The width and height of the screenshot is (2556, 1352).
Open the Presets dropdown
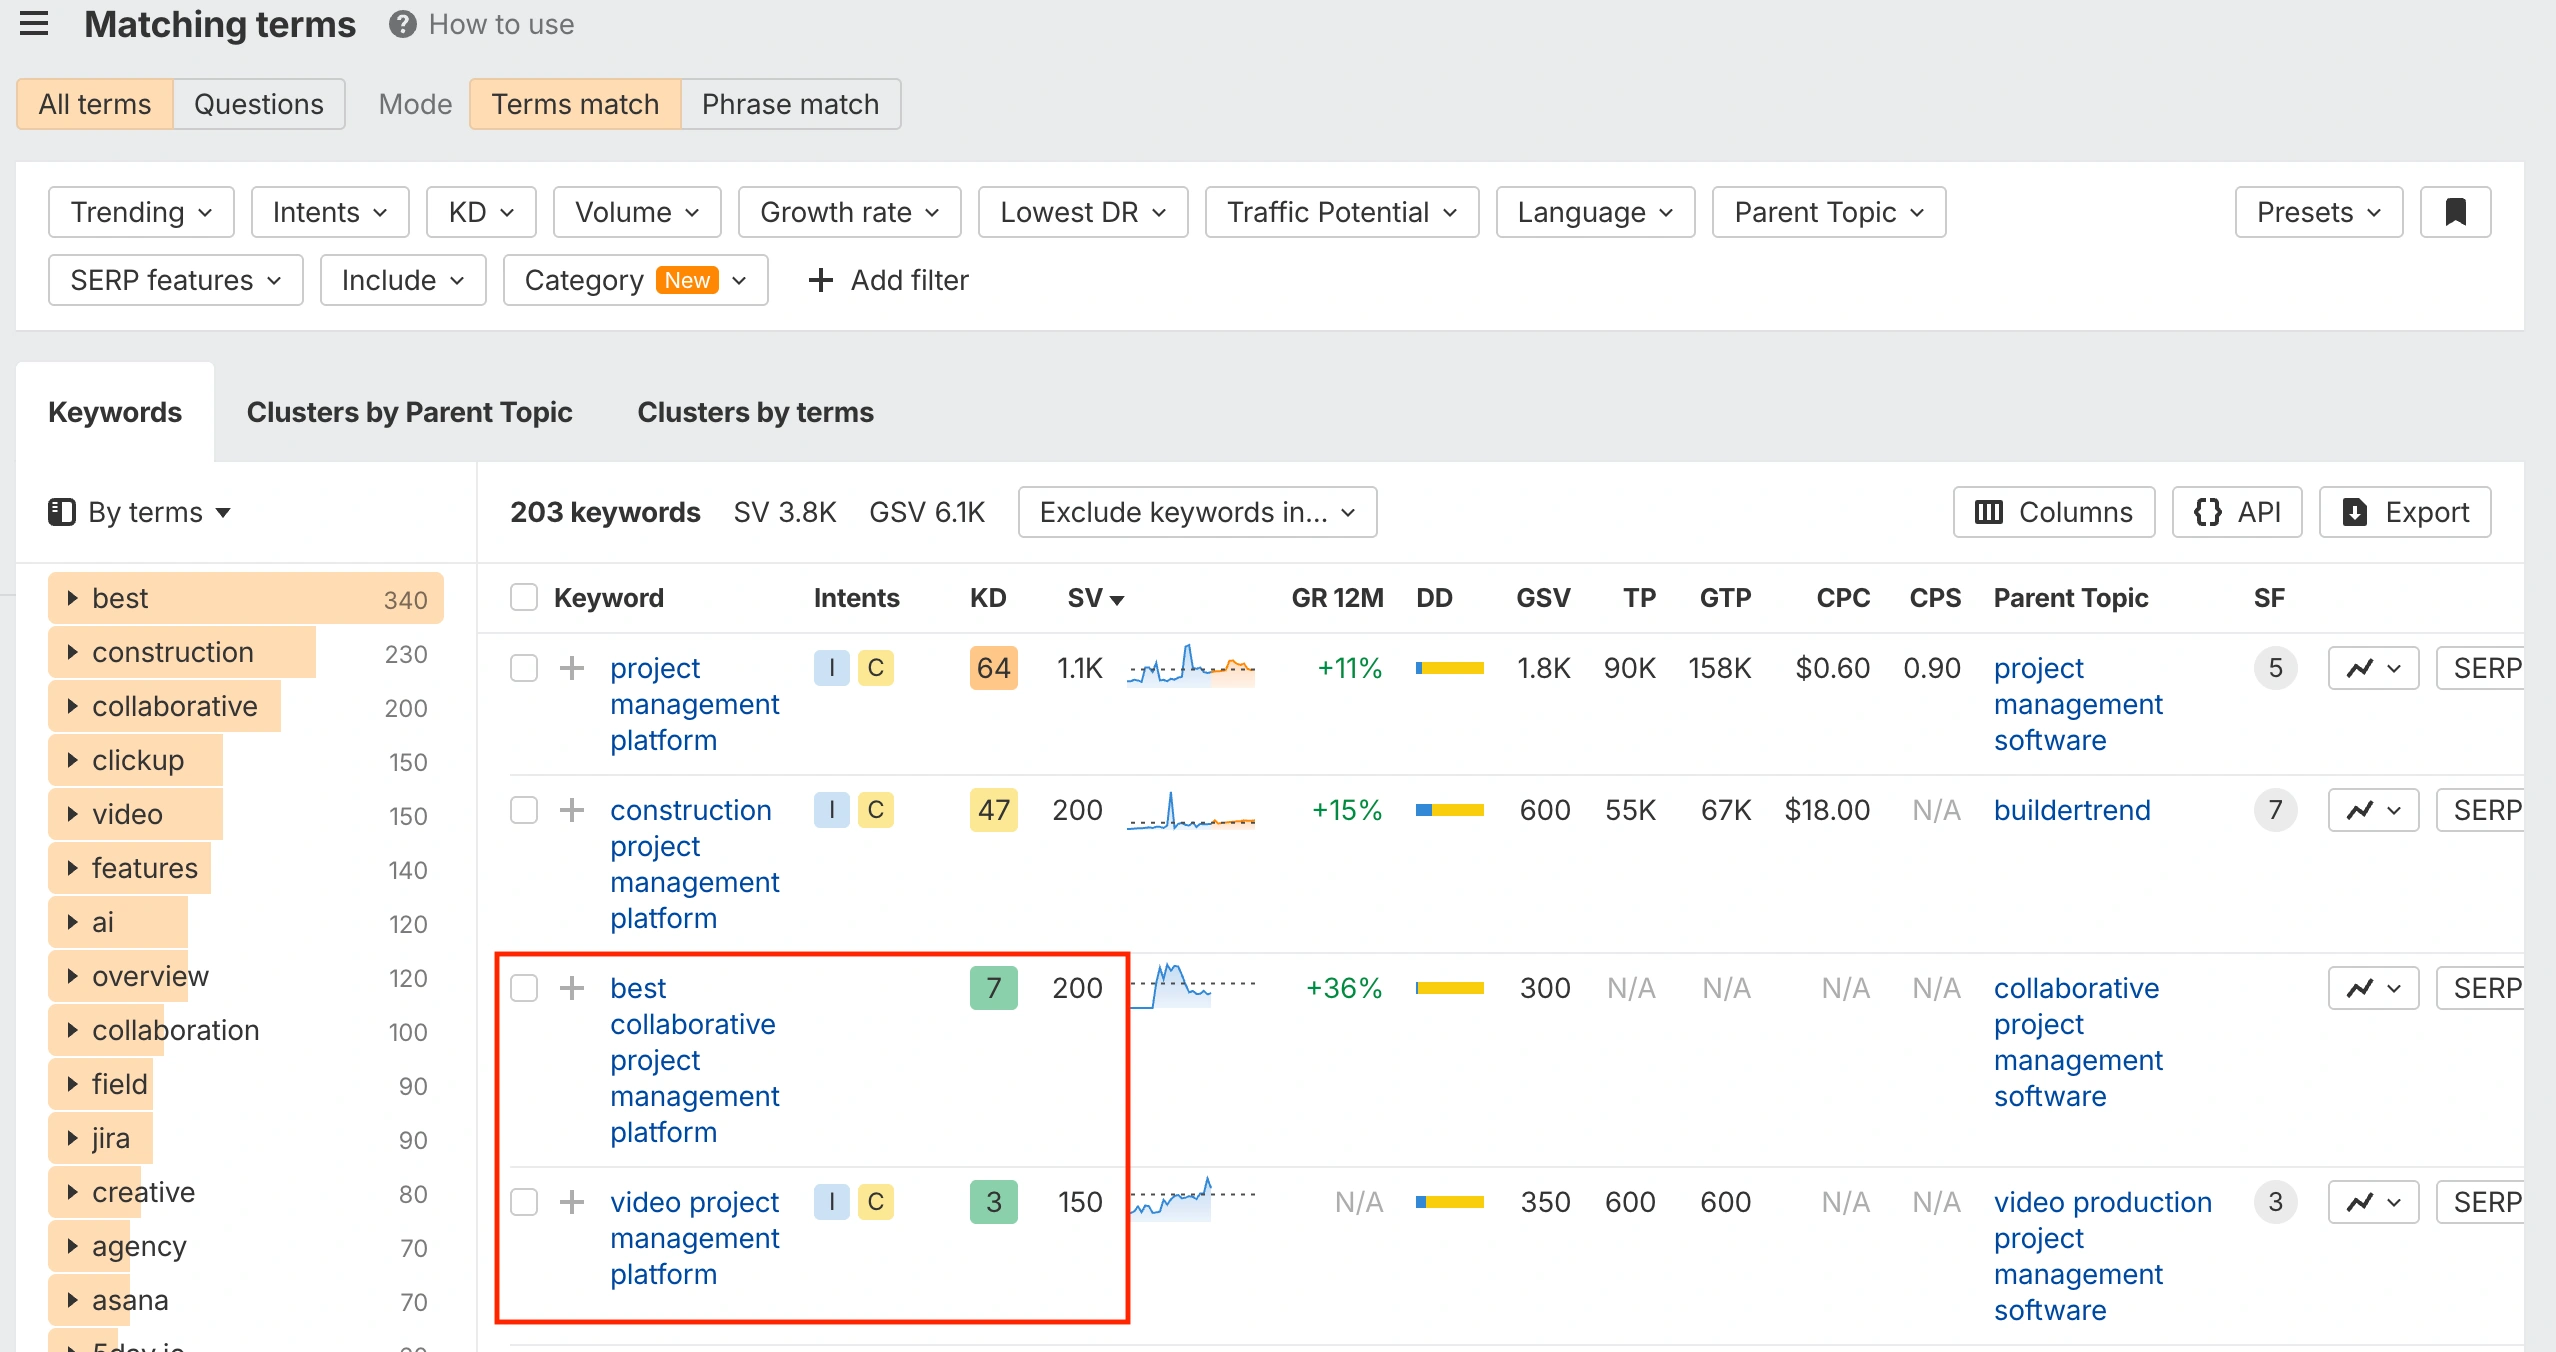coord(2319,212)
